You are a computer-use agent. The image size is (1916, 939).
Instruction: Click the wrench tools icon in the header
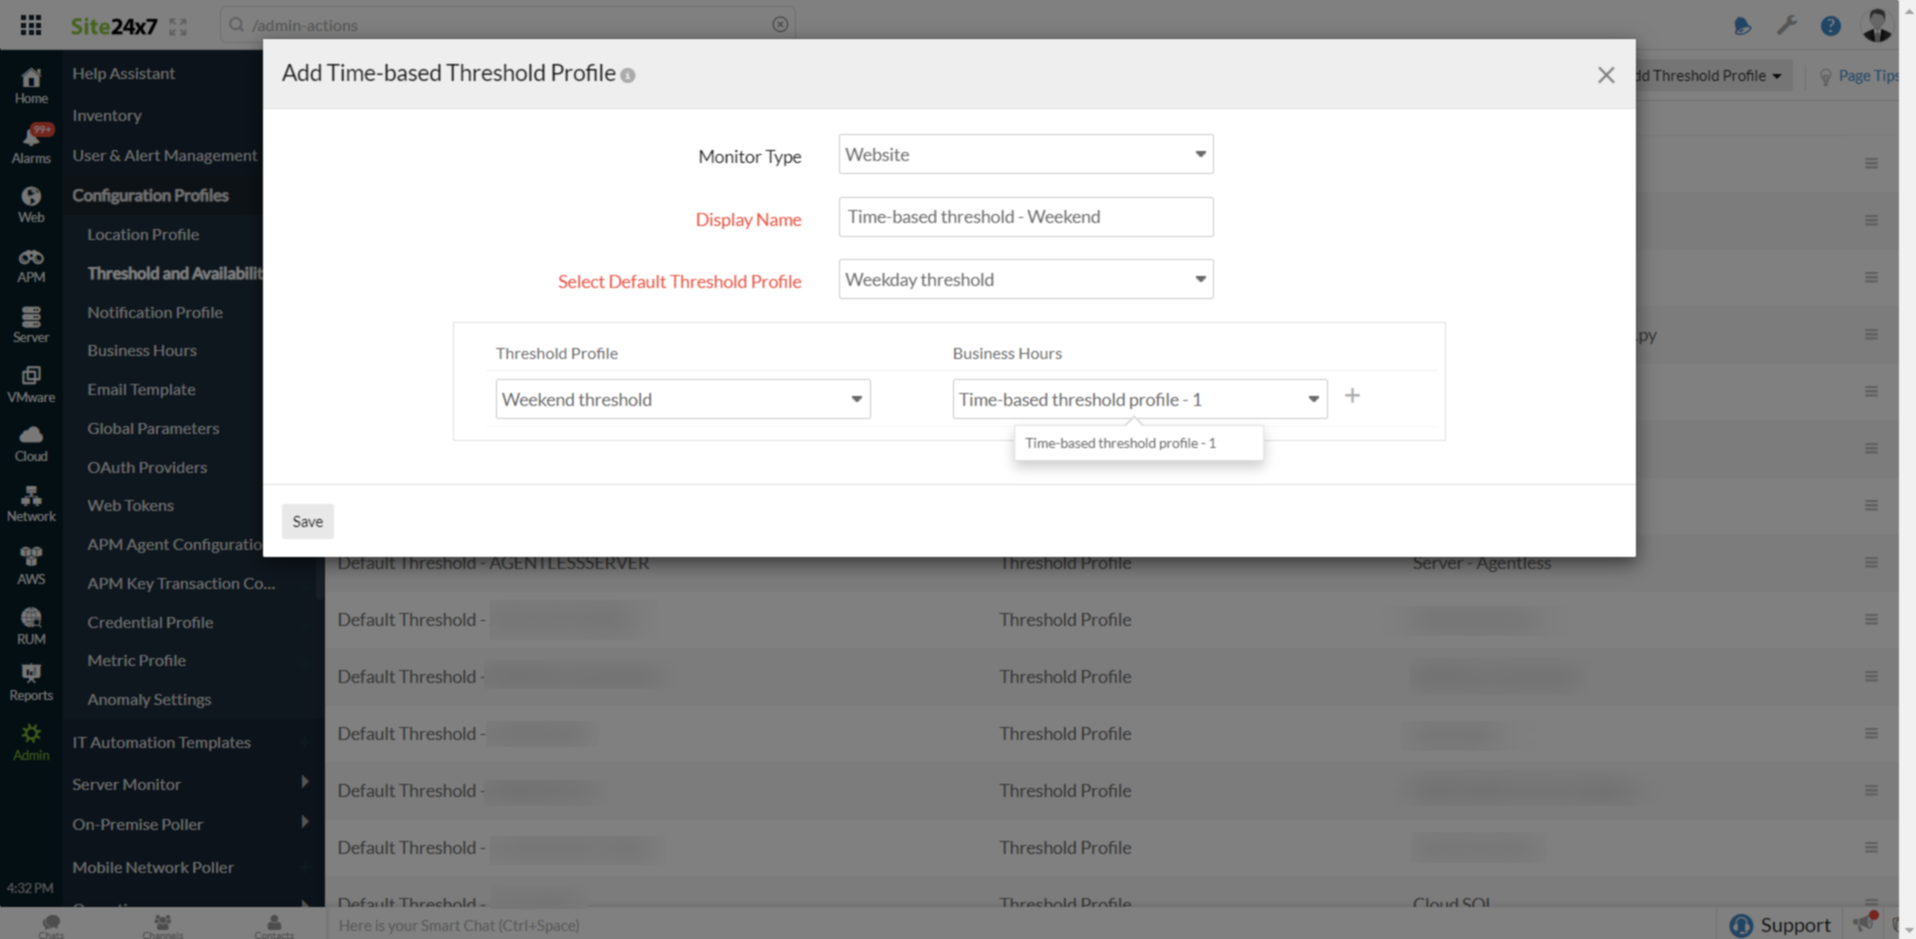[x=1788, y=26]
